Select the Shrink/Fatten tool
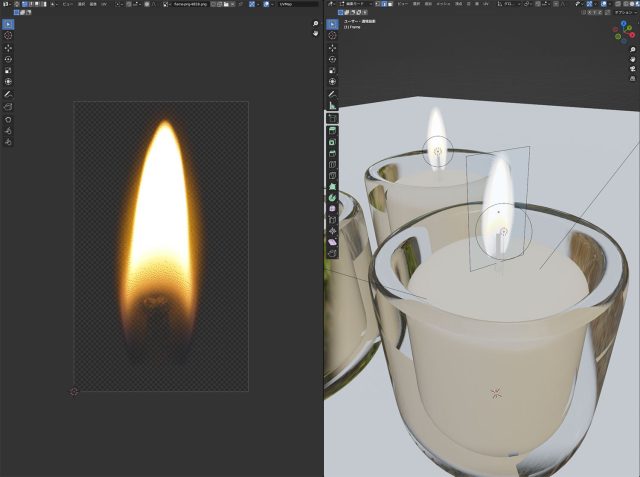Viewport: 640px width, 477px height. [332, 231]
